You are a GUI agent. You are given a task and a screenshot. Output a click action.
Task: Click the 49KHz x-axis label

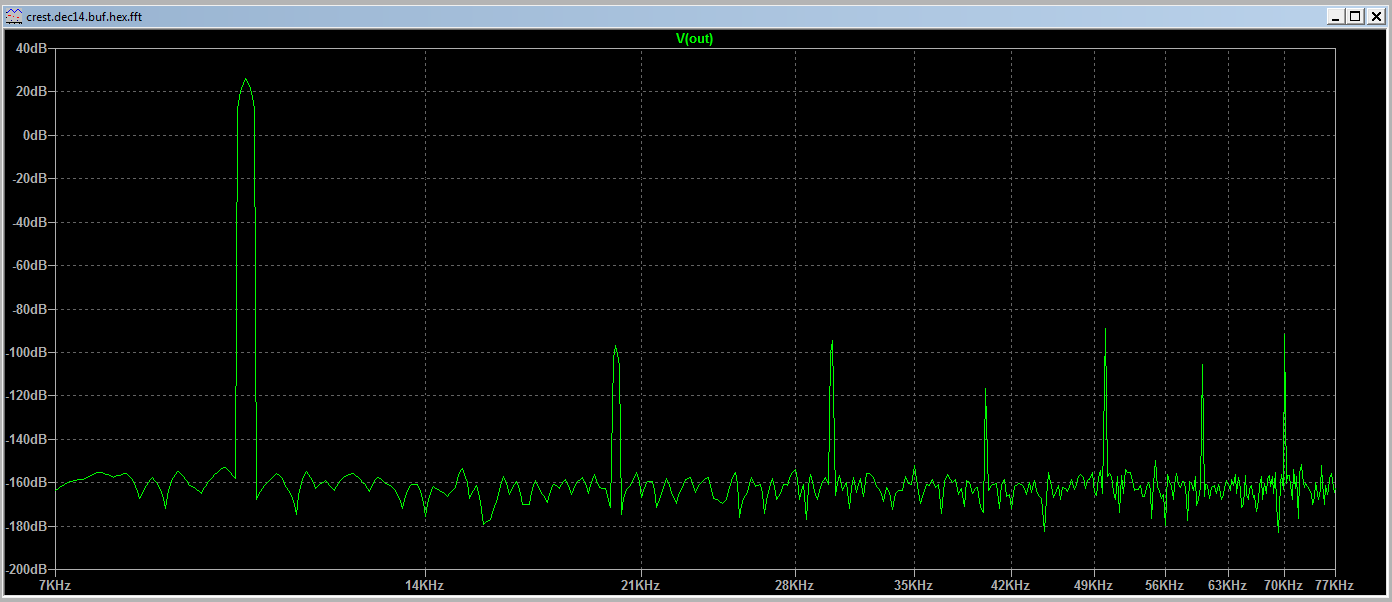pos(1093,585)
